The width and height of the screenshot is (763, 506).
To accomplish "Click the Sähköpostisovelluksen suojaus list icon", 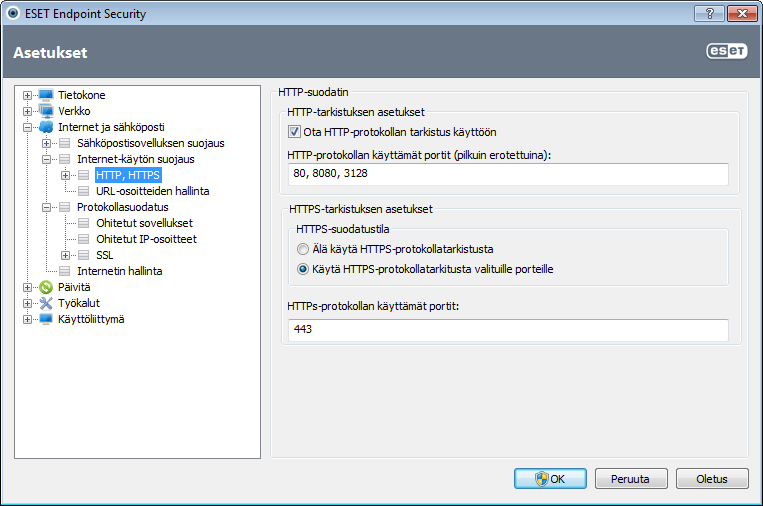I will [65, 143].
